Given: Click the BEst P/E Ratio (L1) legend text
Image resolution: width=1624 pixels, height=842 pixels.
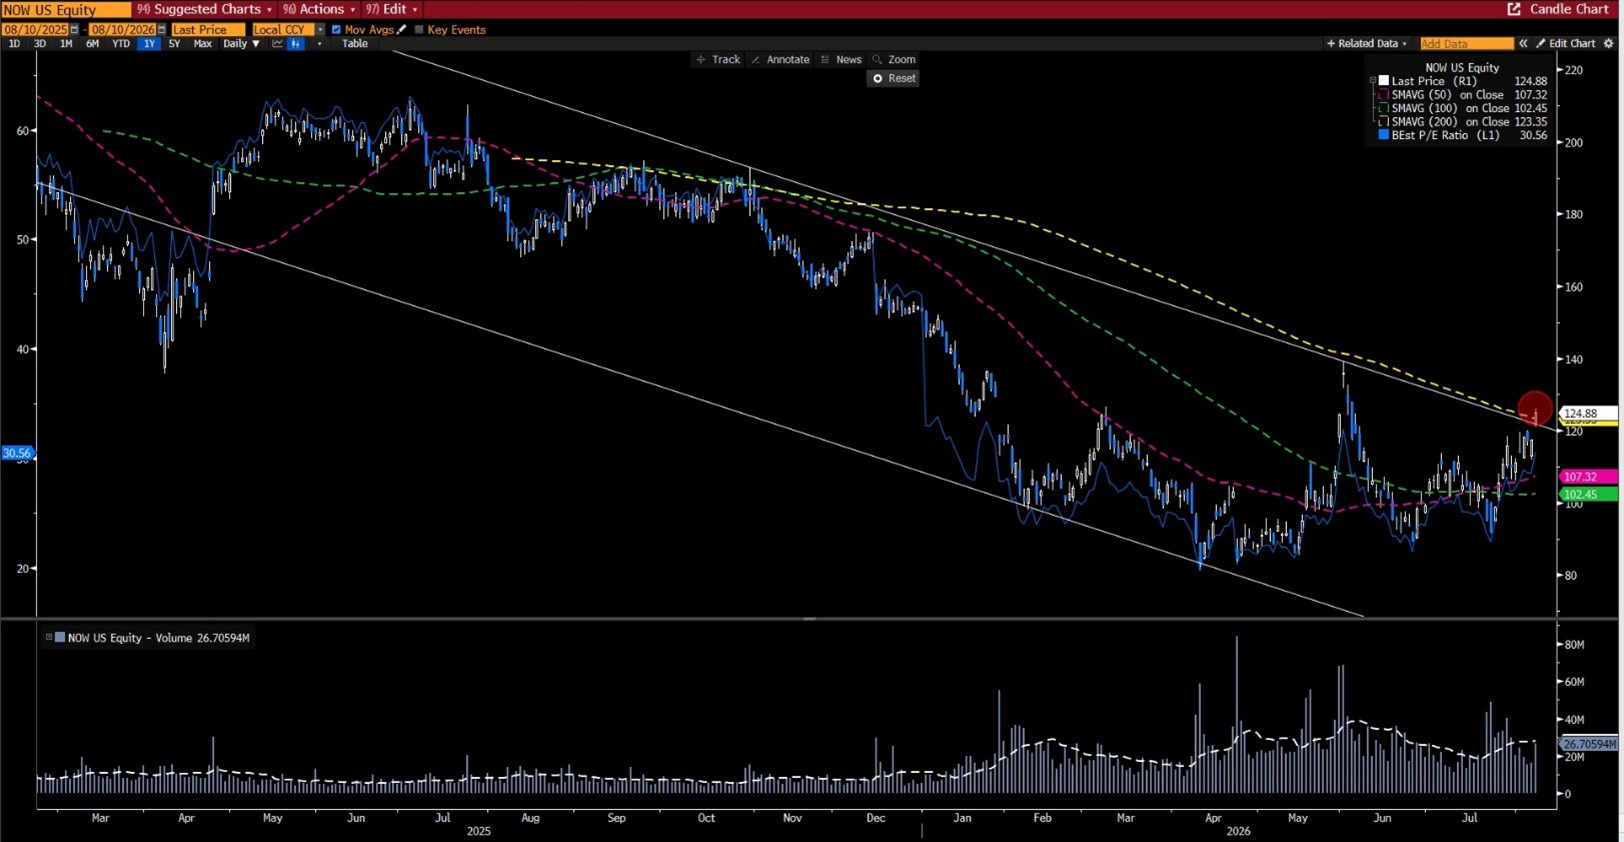Looking at the screenshot, I should pyautogui.click(x=1446, y=135).
